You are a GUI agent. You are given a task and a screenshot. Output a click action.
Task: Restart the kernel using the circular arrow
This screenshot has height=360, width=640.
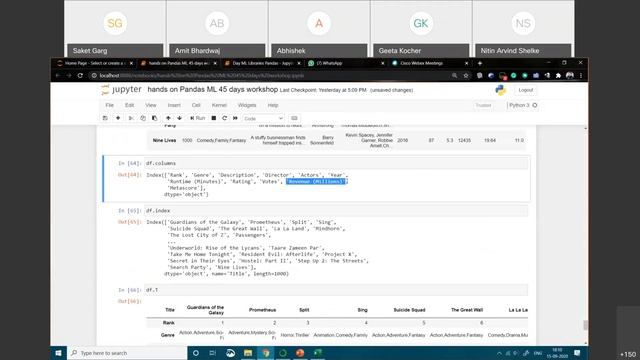point(224,118)
